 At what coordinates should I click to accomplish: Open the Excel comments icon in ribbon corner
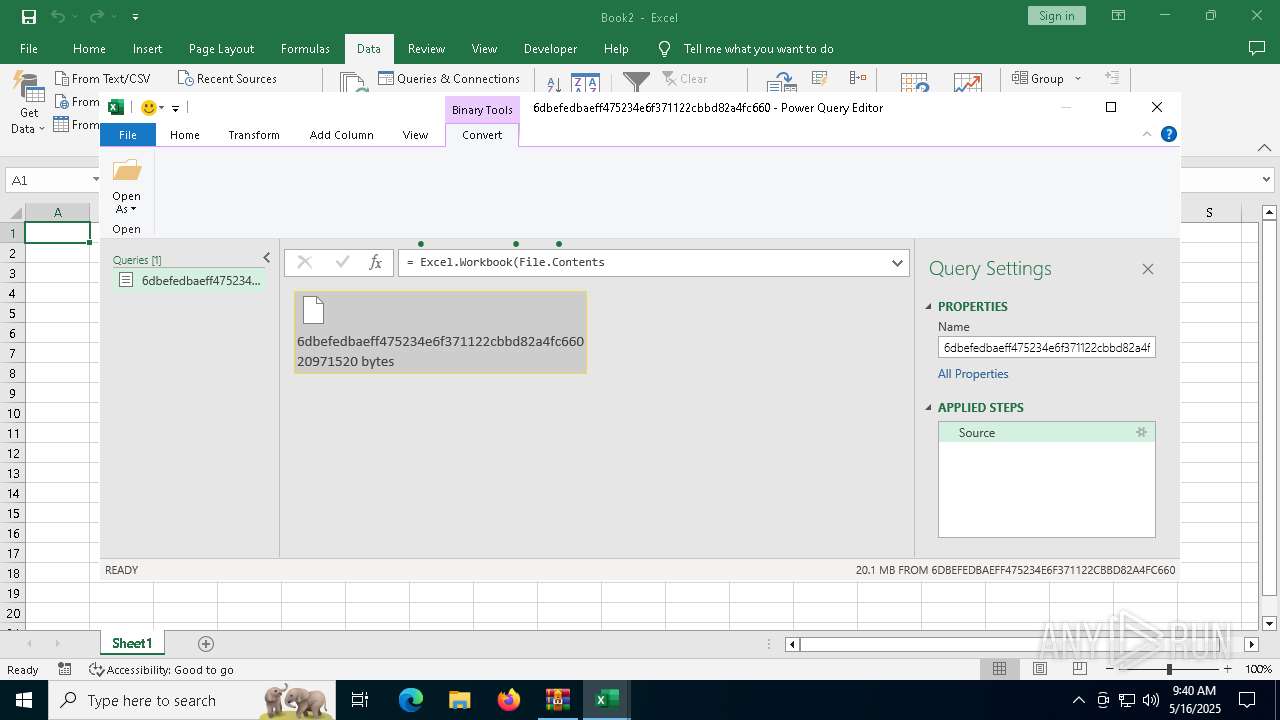coord(1257,48)
